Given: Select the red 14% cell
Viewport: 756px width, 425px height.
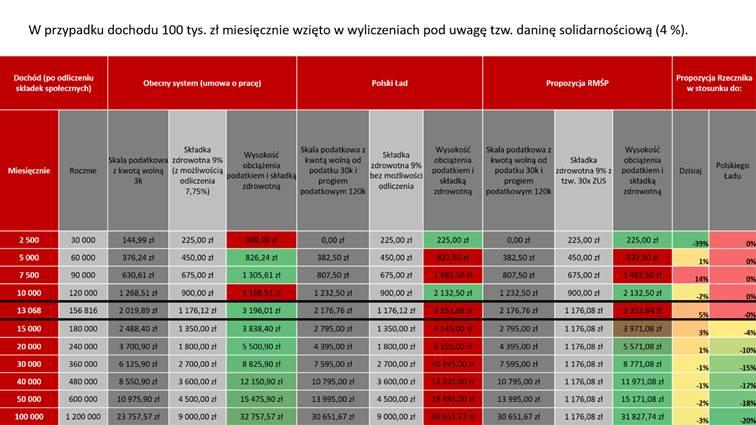Looking at the screenshot, I should click(690, 276).
